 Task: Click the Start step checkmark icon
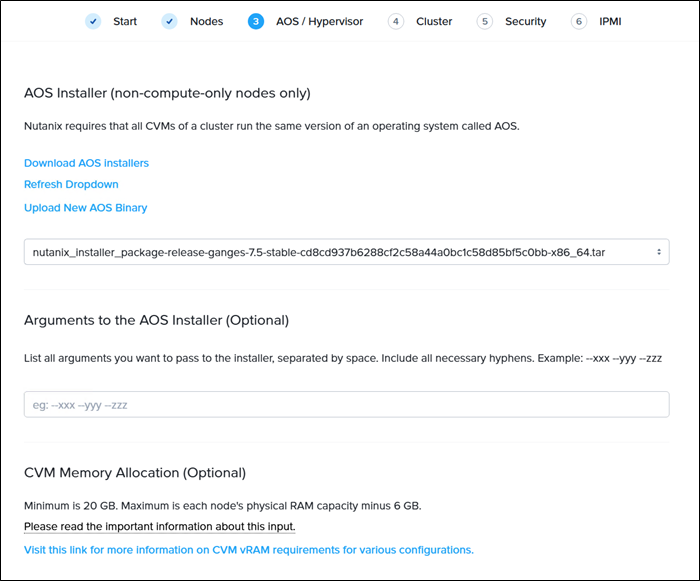click(x=93, y=21)
